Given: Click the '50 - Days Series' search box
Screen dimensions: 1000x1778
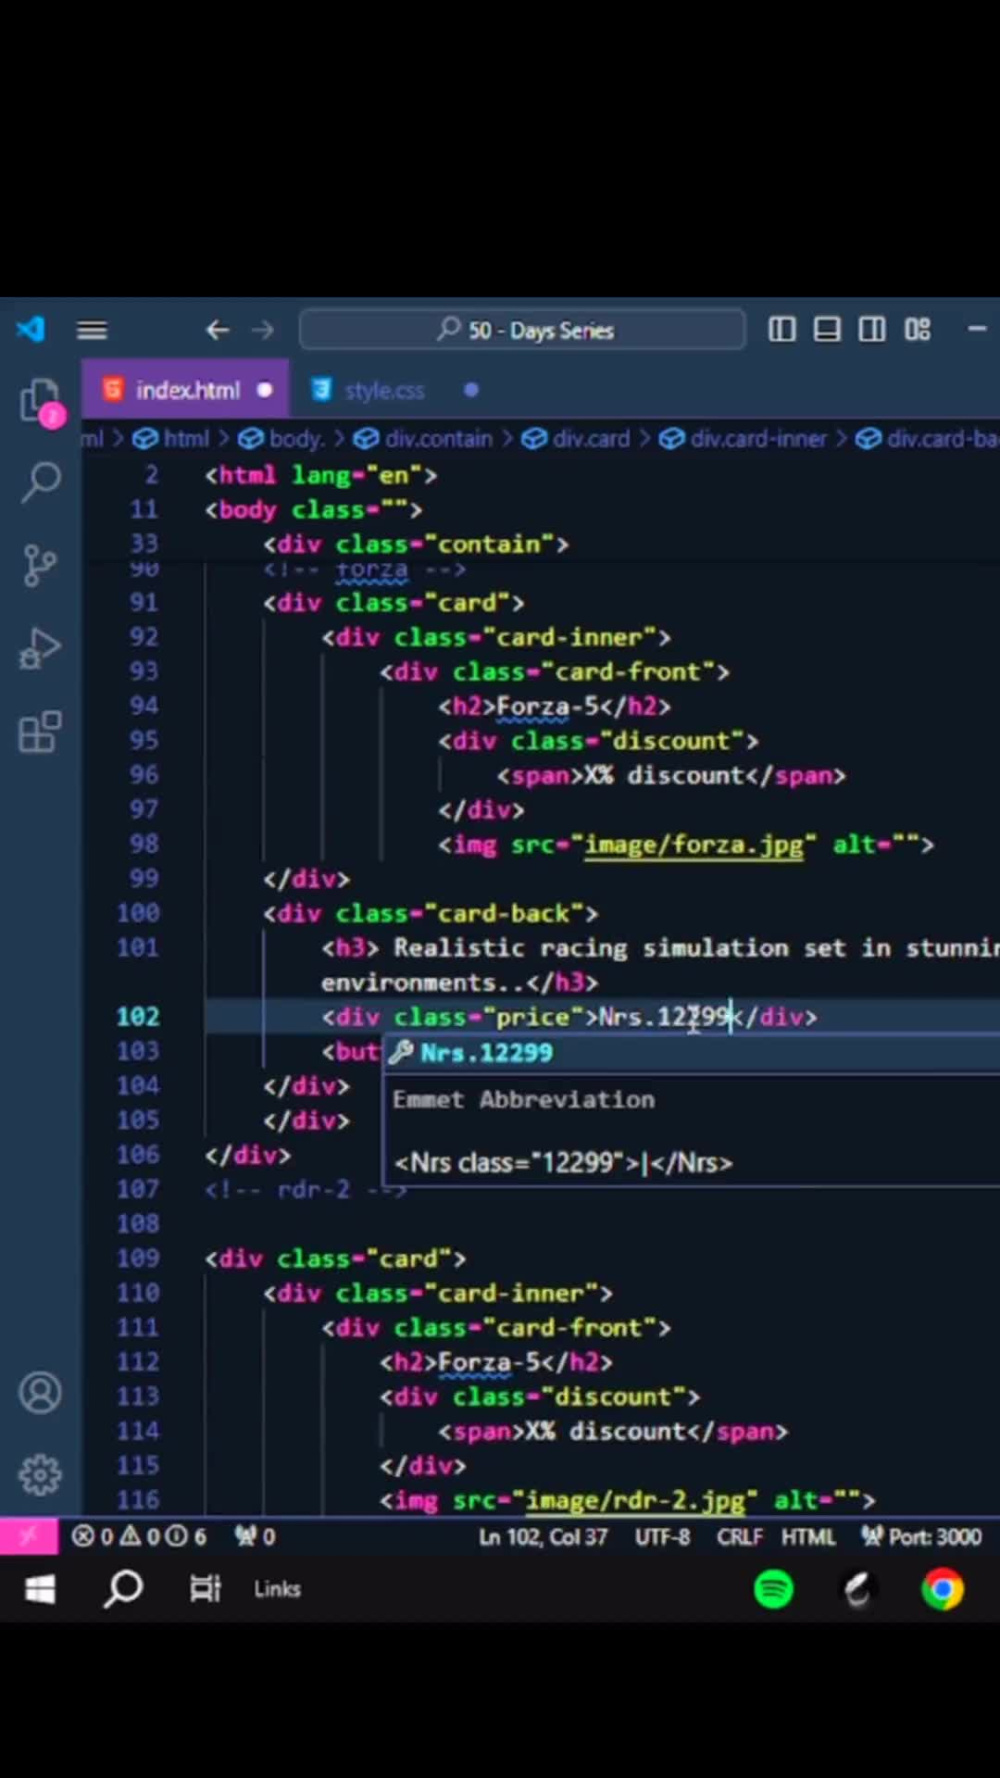Looking at the screenshot, I should point(522,330).
